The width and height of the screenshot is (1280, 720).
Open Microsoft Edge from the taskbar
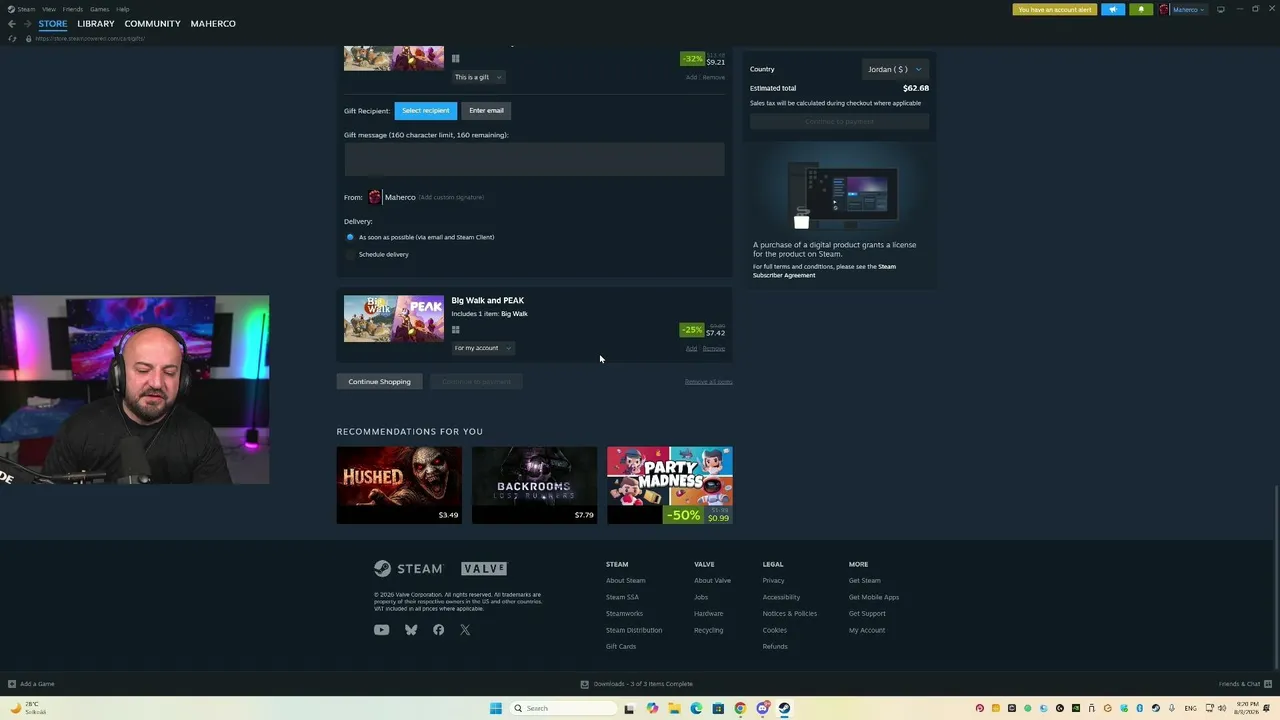tap(696, 708)
